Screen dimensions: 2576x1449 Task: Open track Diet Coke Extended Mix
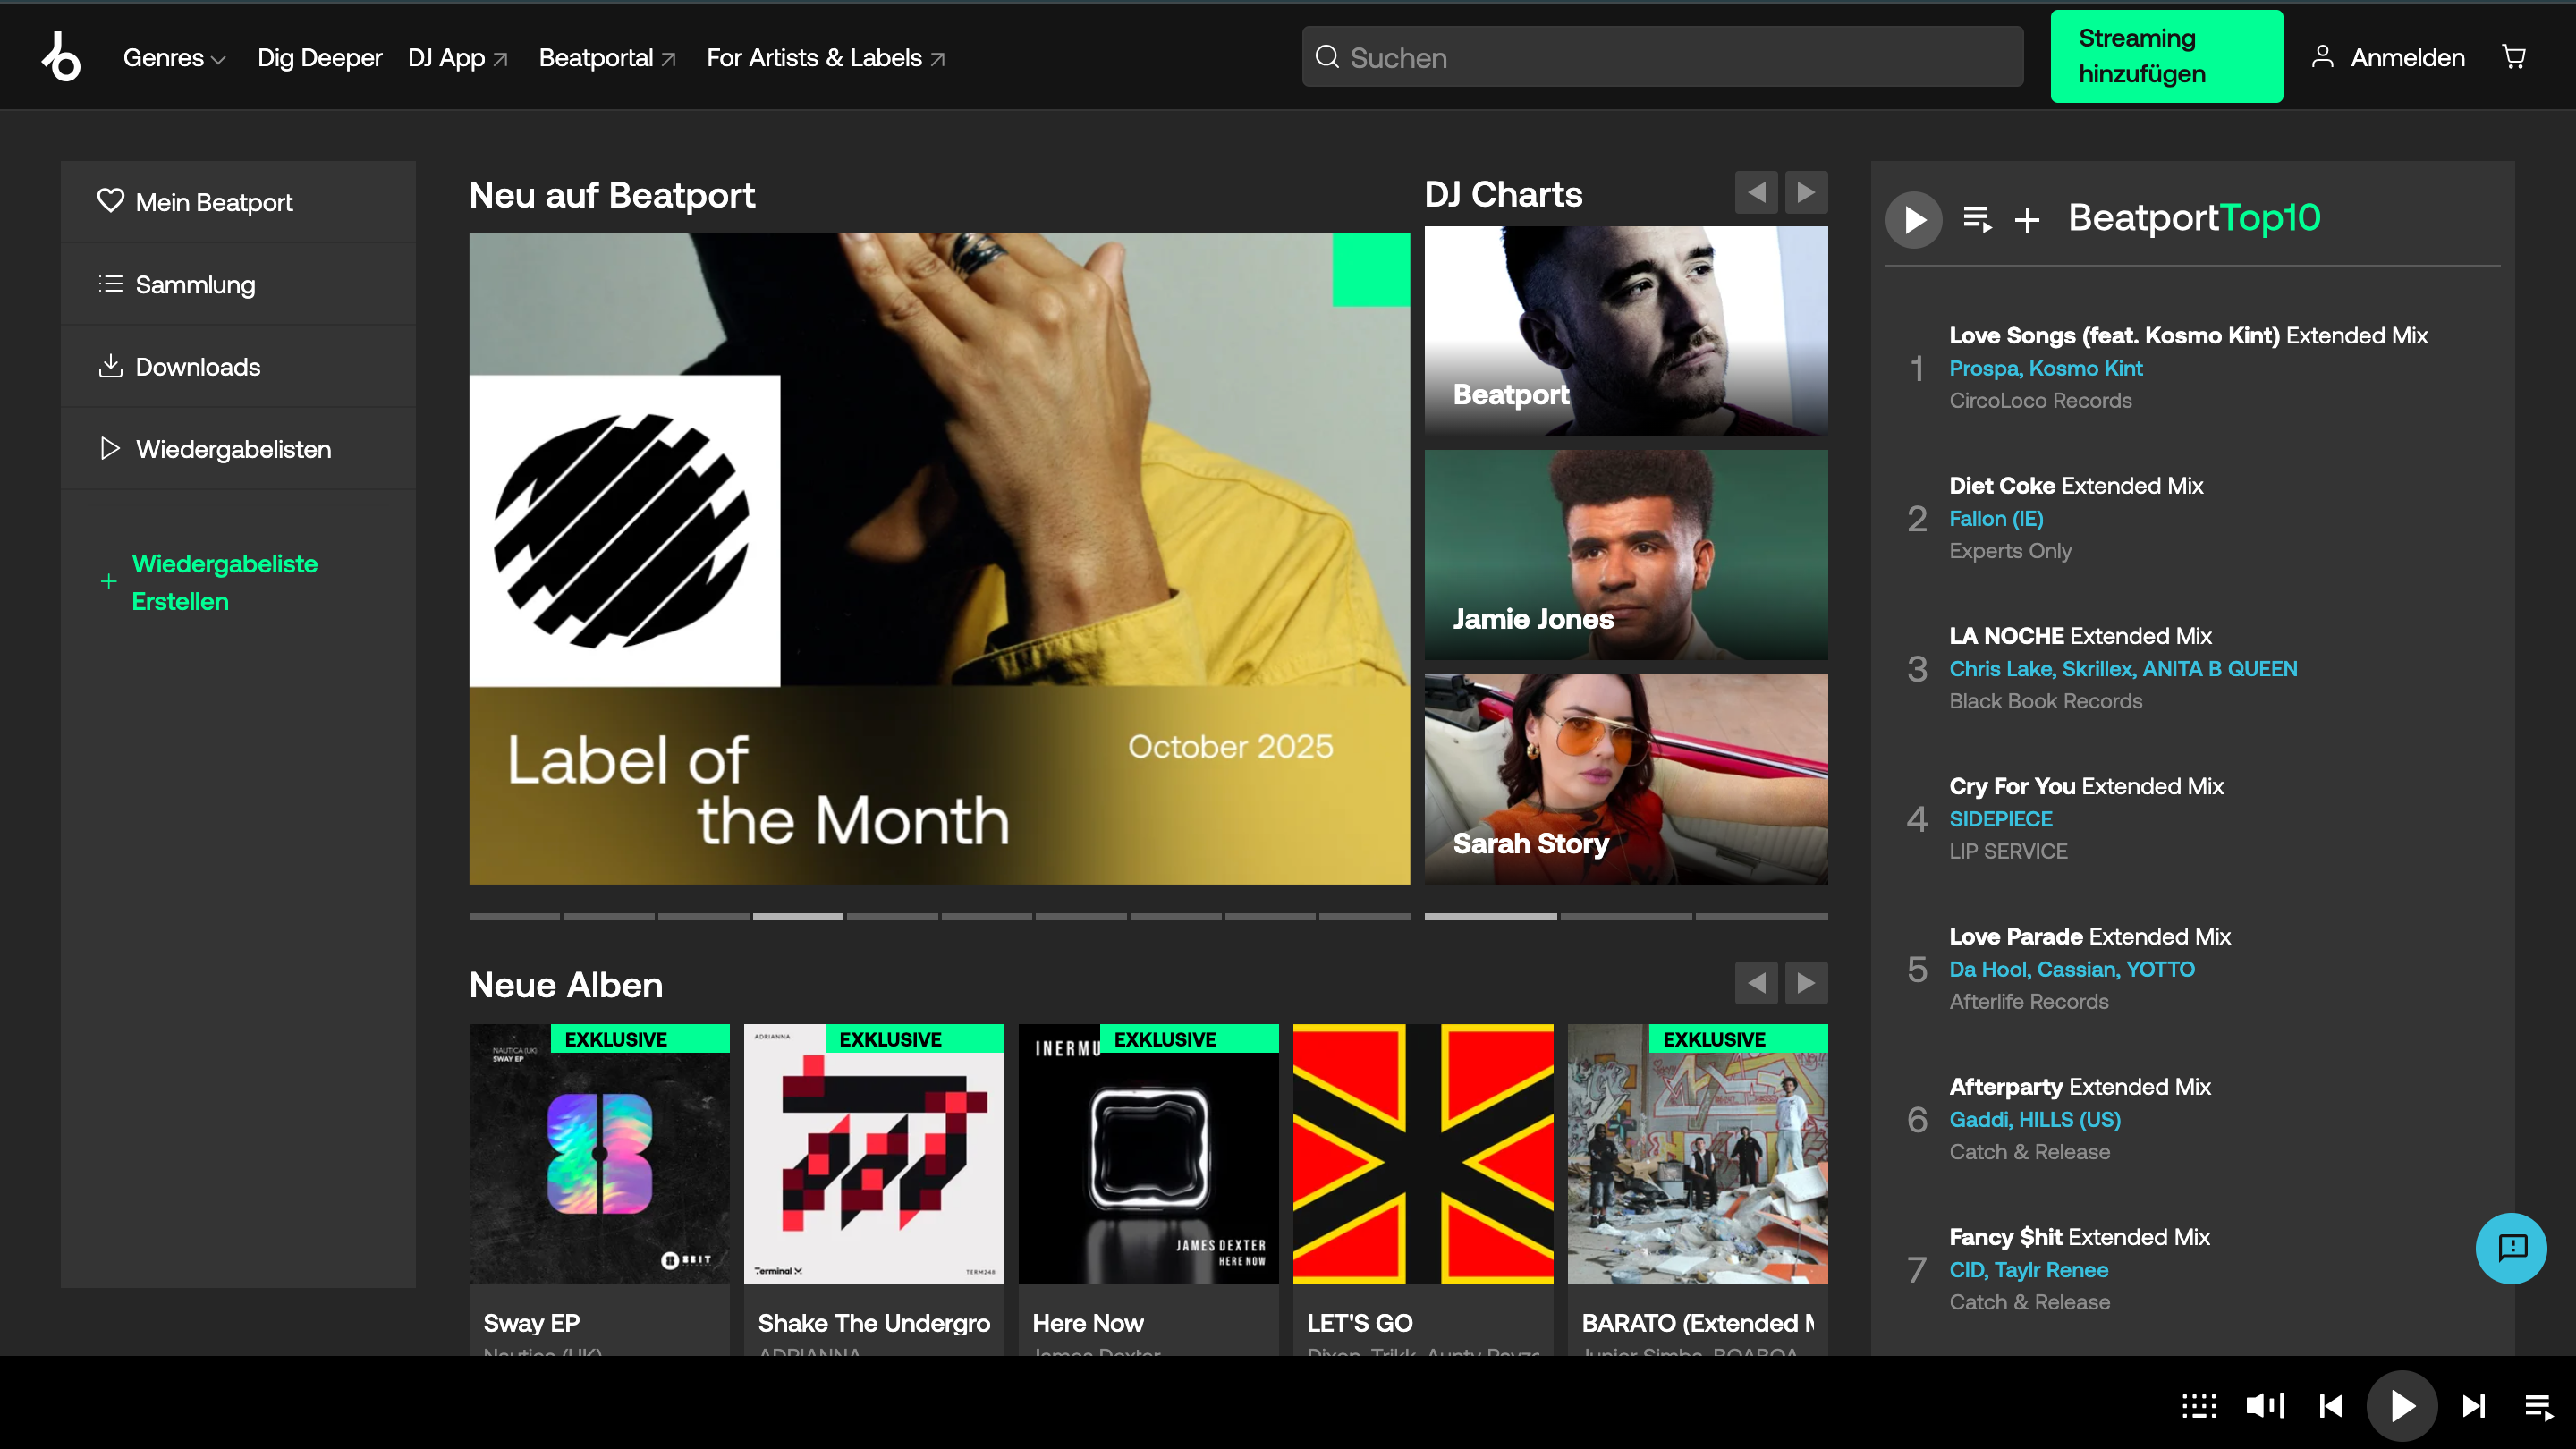click(2076, 485)
